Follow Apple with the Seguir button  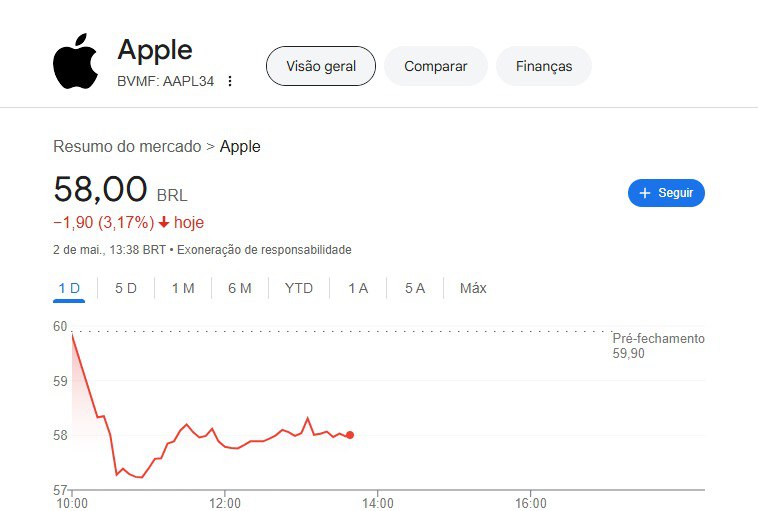point(666,193)
